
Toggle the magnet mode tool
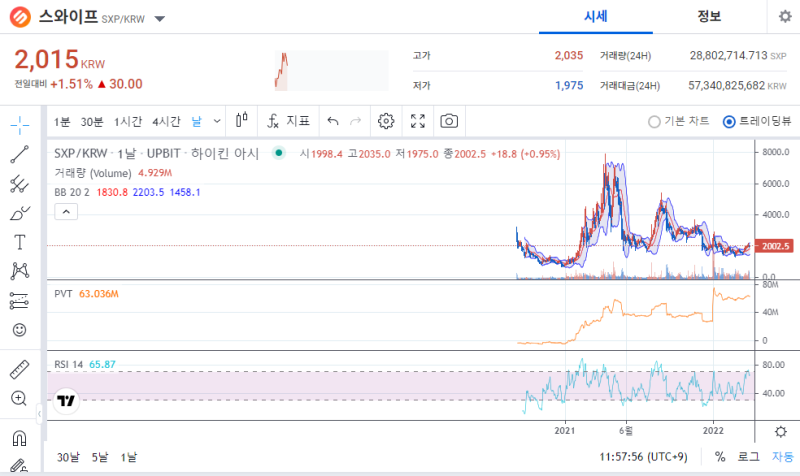(x=19, y=438)
